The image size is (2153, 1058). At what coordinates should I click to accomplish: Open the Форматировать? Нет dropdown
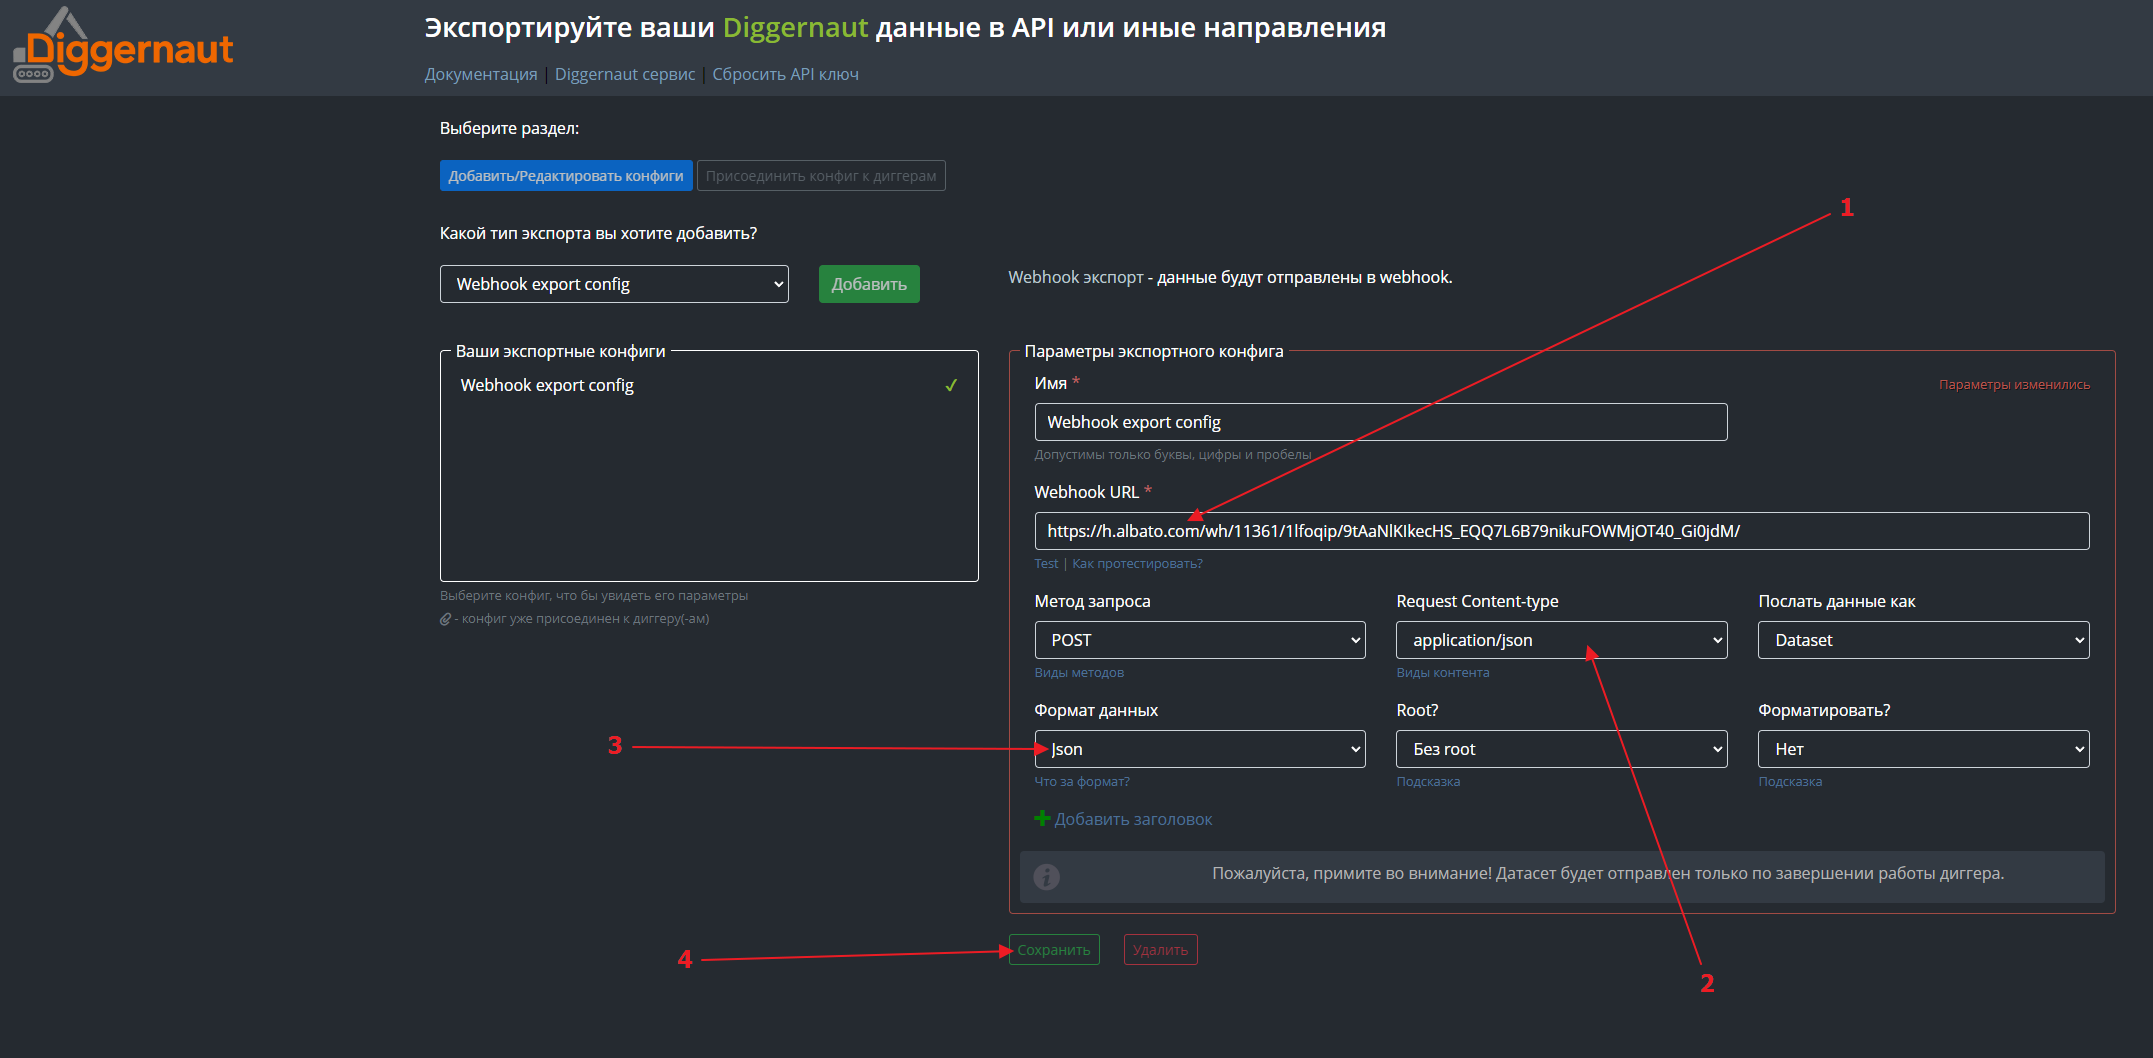coord(1924,749)
